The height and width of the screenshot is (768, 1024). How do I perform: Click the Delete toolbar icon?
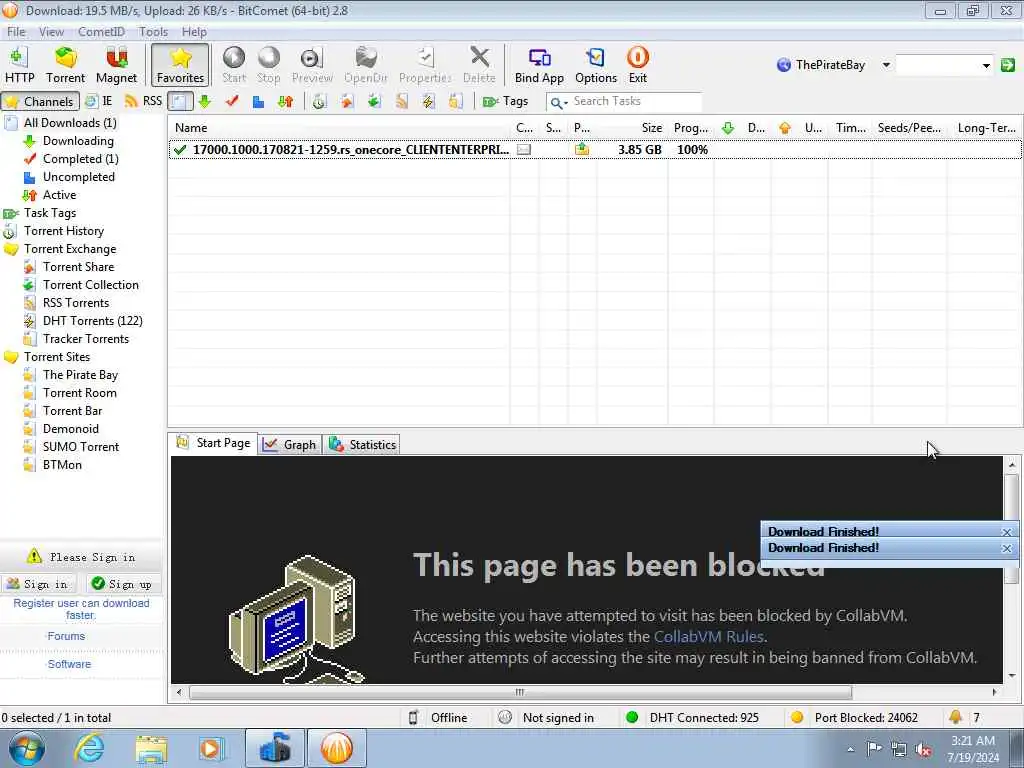479,65
